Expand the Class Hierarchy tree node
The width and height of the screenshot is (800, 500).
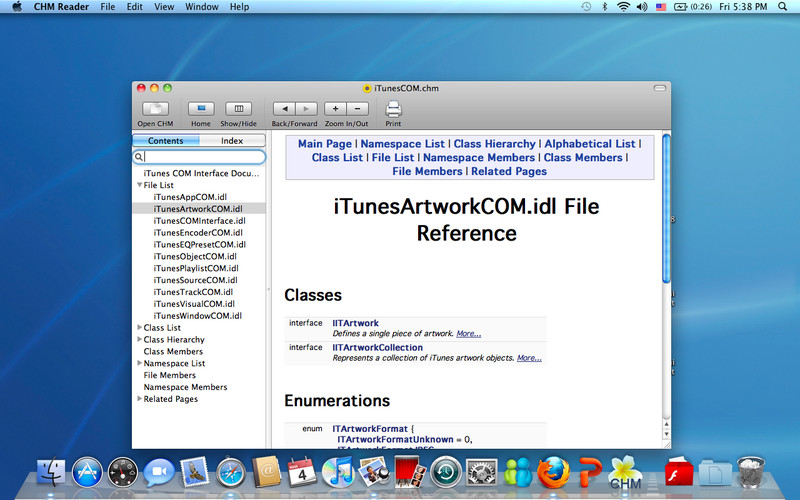point(139,339)
